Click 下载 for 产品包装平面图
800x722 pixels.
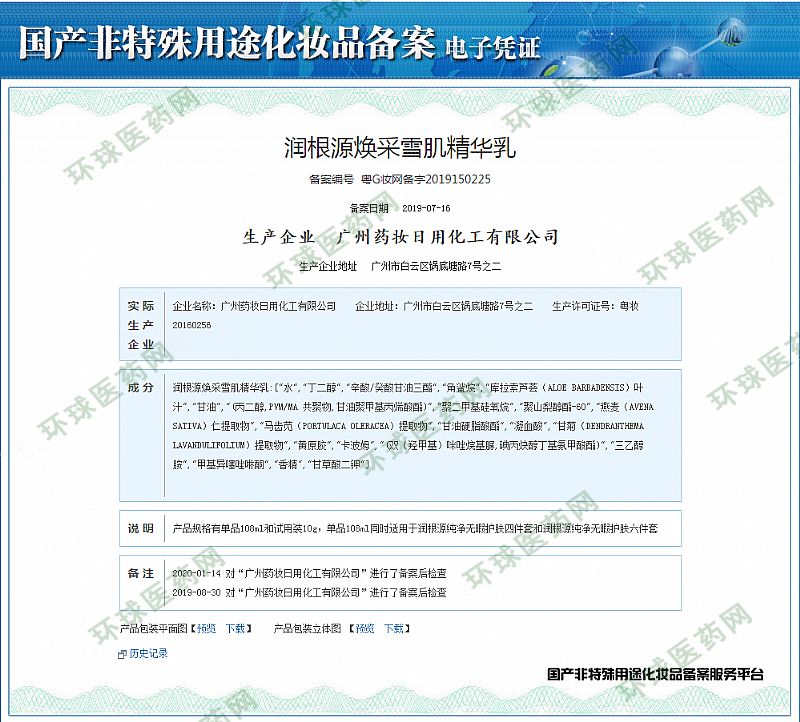[235, 629]
